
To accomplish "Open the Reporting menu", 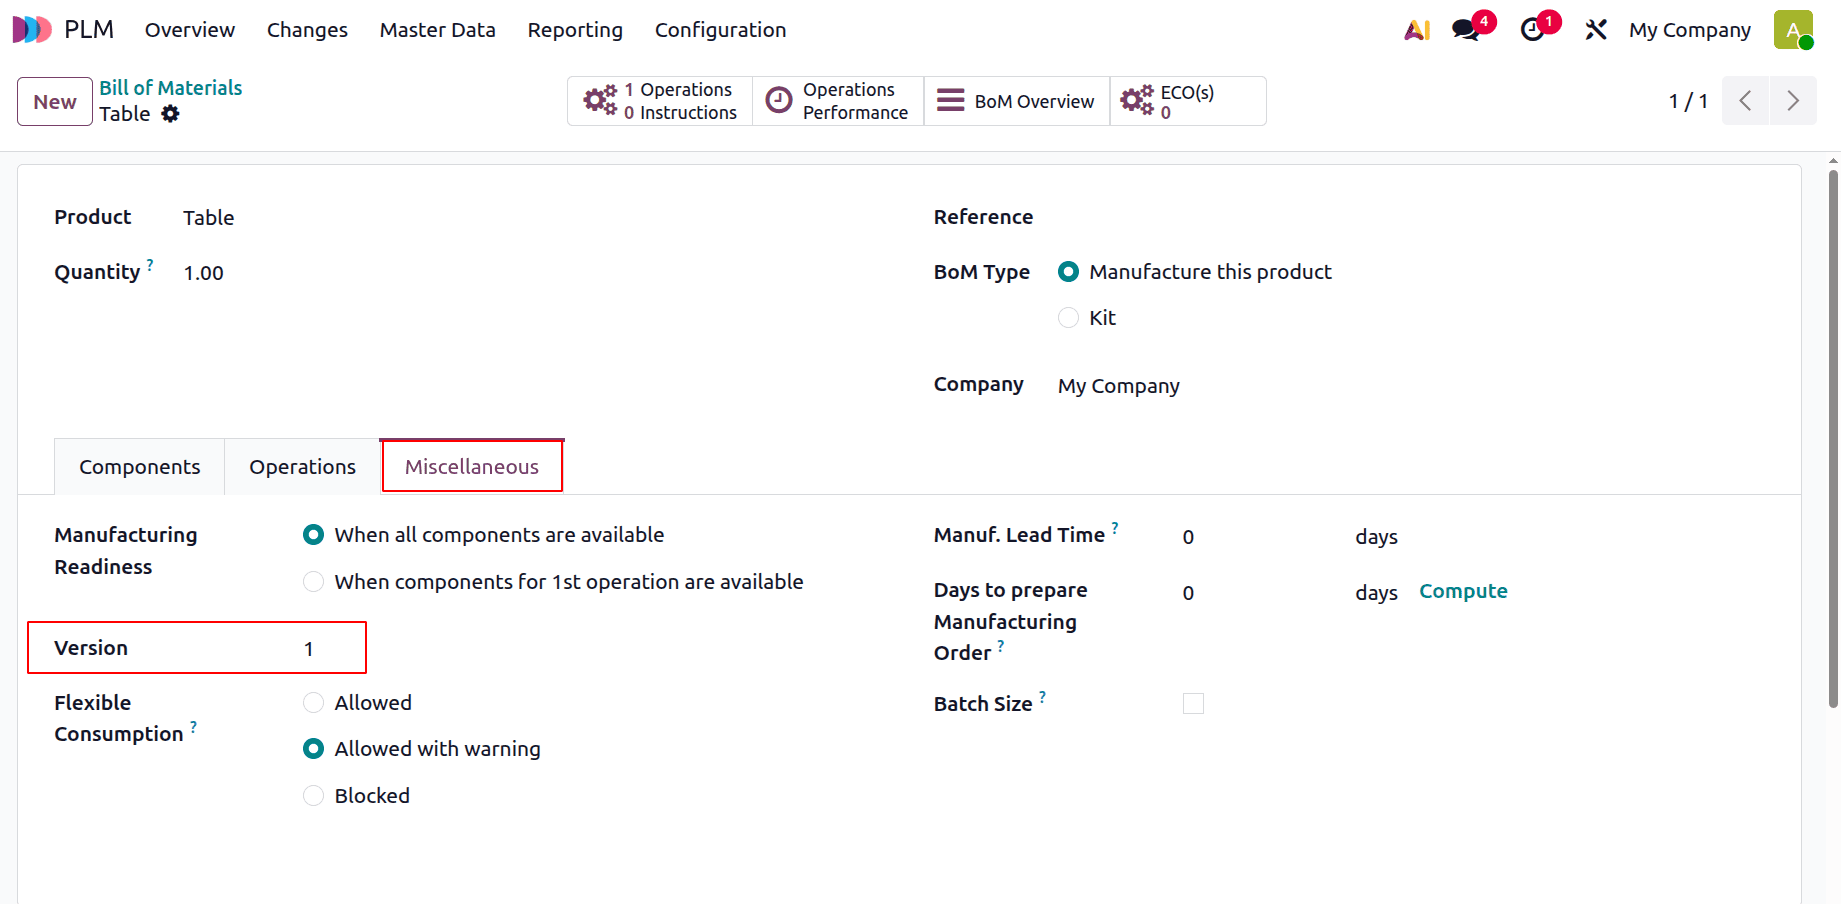I will click(575, 30).
